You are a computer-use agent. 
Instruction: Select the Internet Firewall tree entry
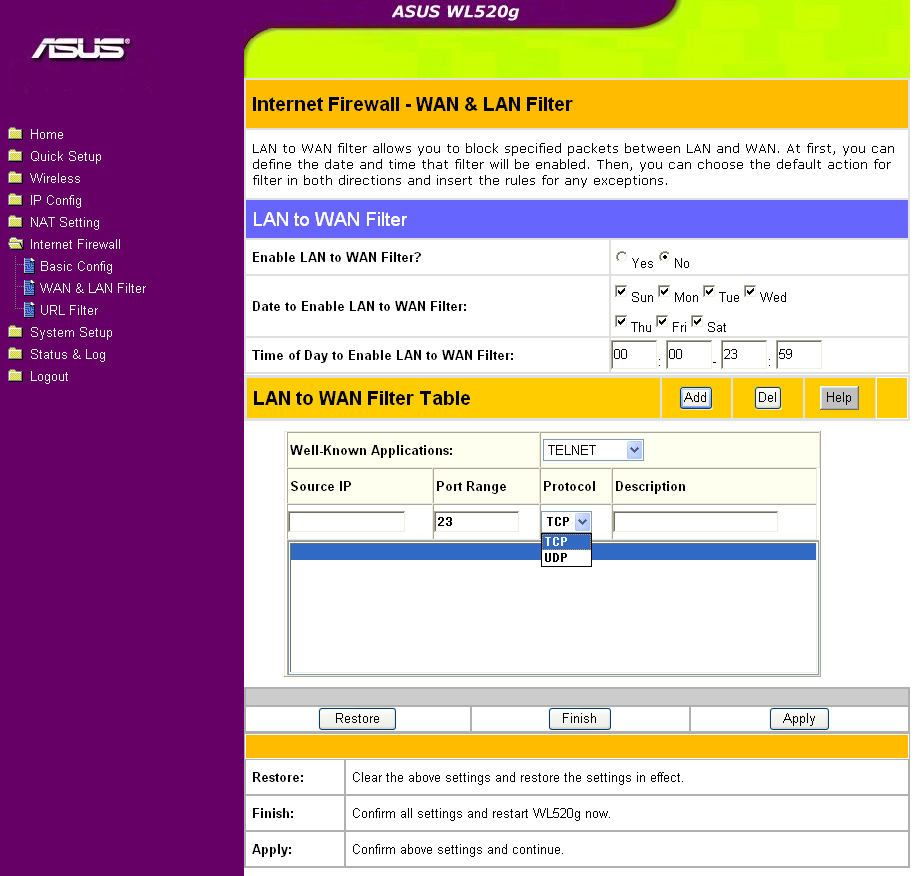pyautogui.click(x=75, y=245)
